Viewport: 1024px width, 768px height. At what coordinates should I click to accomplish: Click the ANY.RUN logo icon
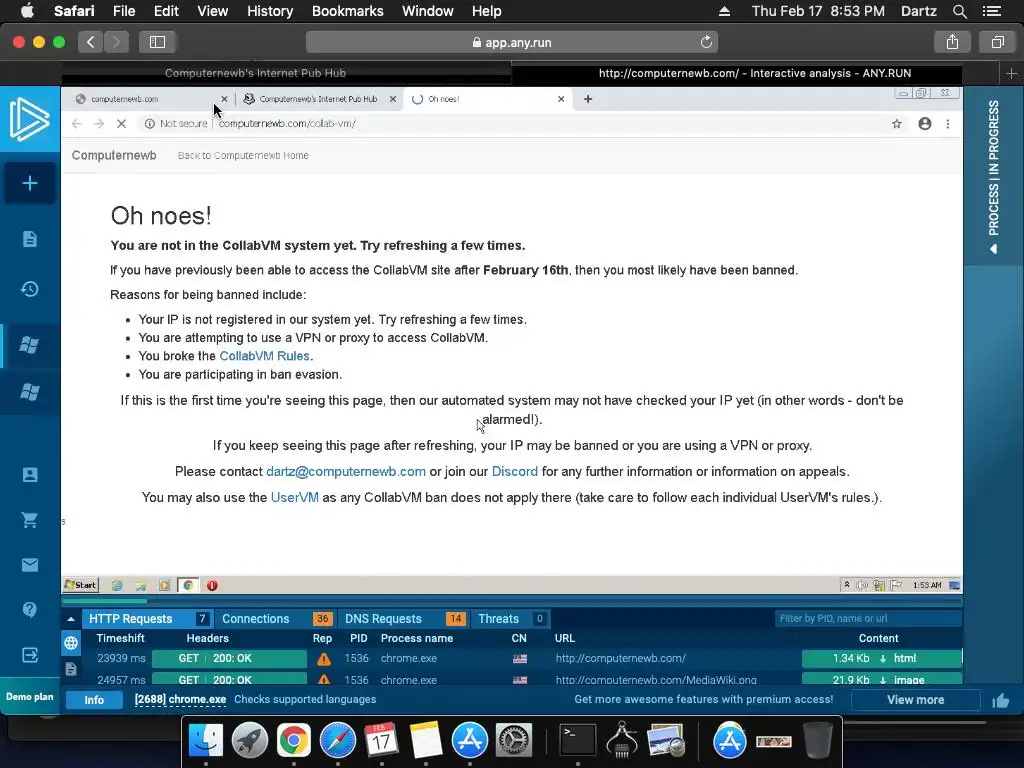[x=29, y=119]
